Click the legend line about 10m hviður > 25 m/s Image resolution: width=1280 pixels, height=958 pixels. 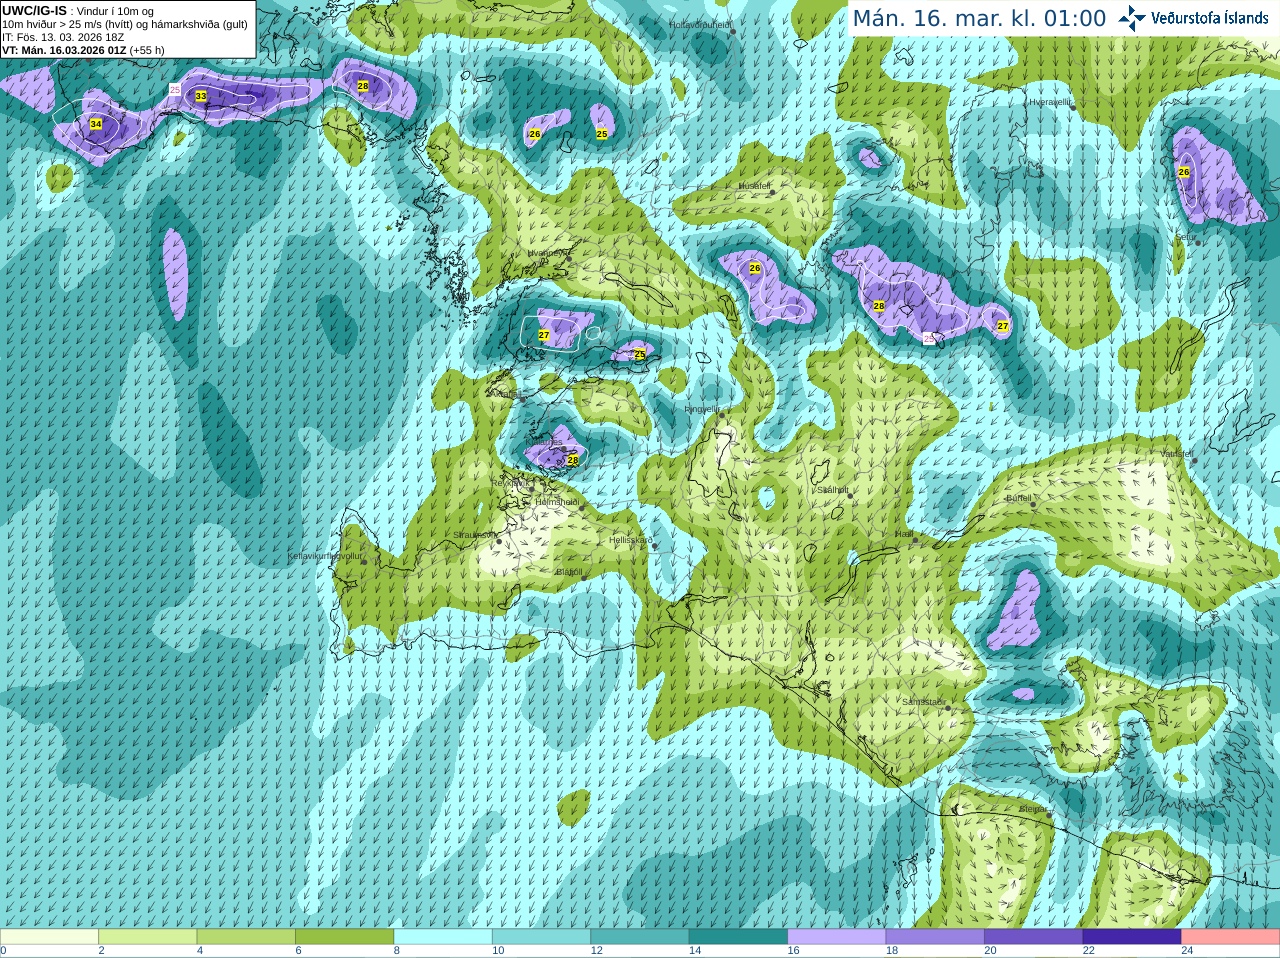click(x=125, y=24)
